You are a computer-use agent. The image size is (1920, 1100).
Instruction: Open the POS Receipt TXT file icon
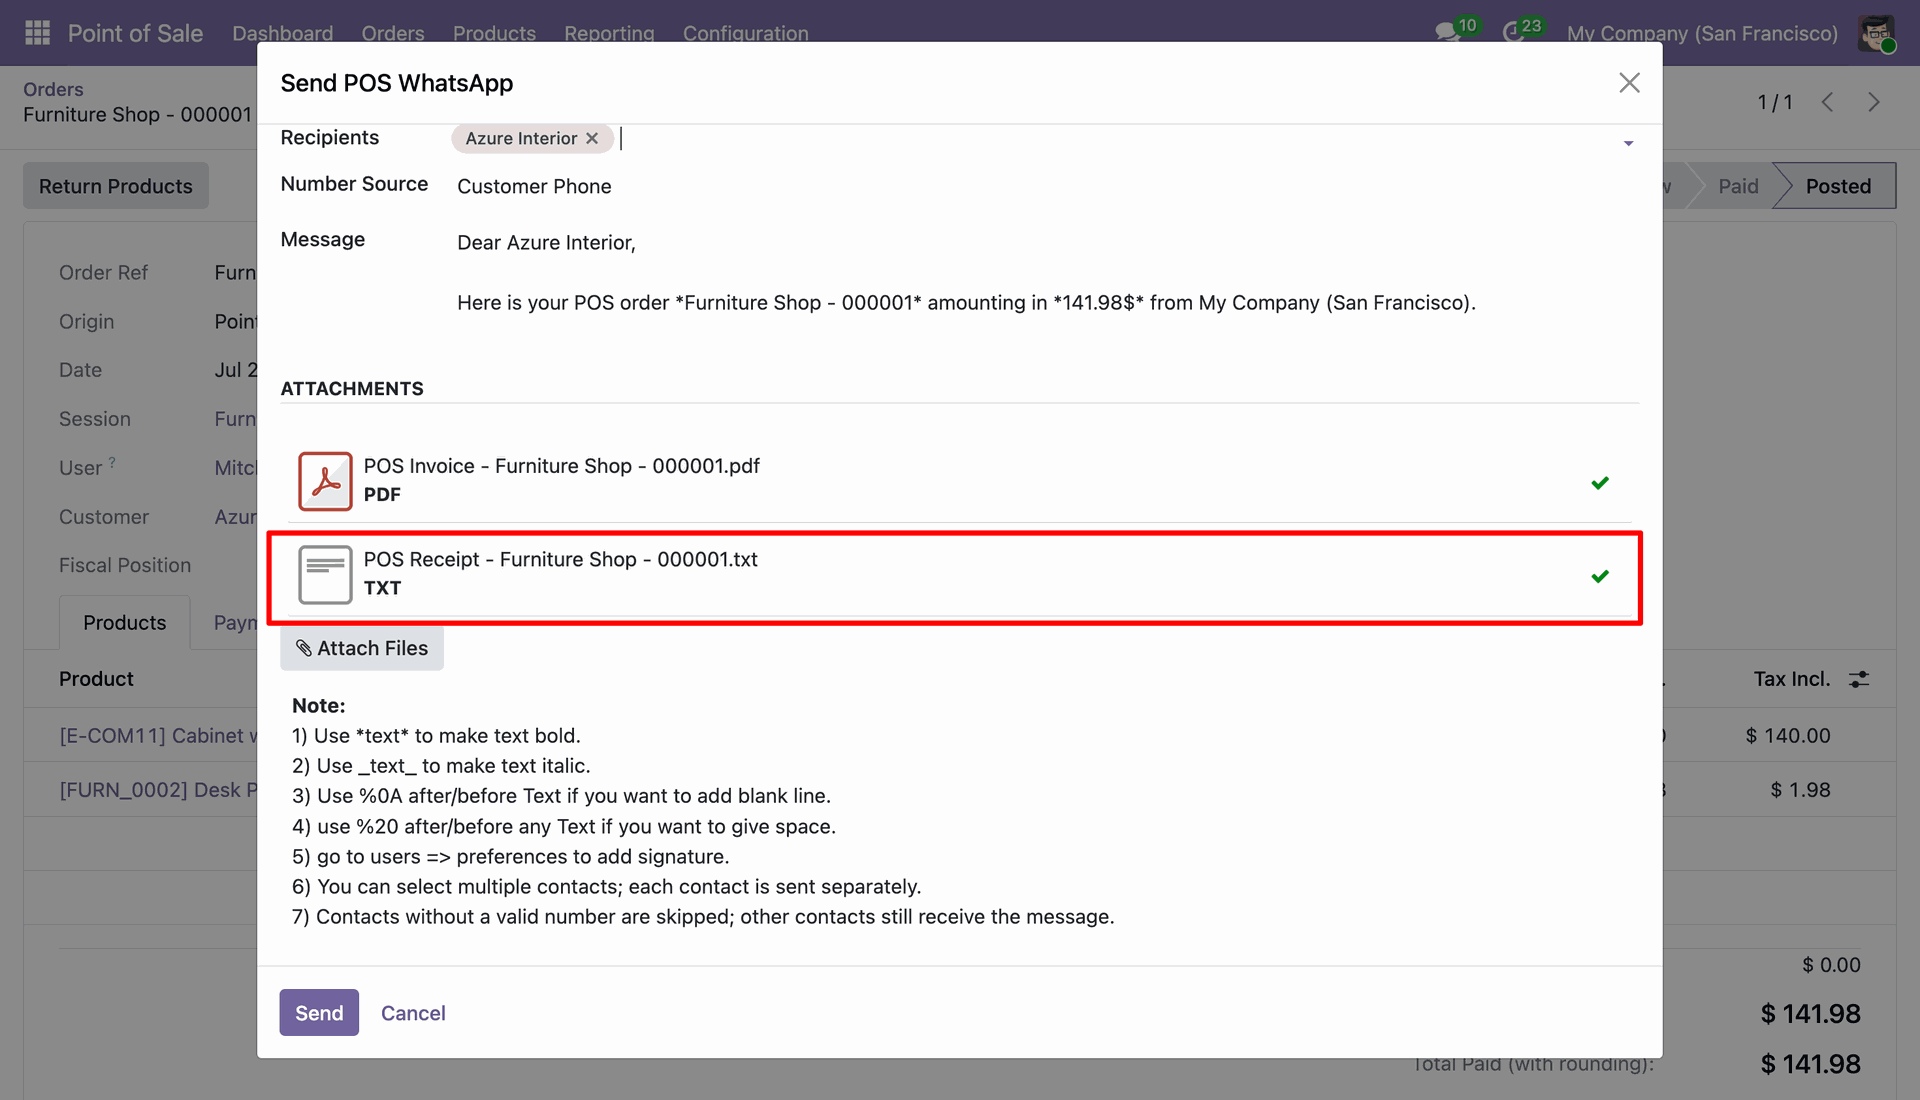(x=325, y=574)
